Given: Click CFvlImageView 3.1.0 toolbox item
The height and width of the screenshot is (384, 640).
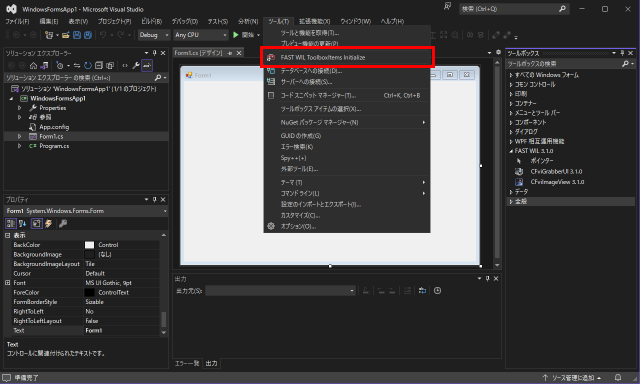Looking at the screenshot, I should tap(557, 182).
